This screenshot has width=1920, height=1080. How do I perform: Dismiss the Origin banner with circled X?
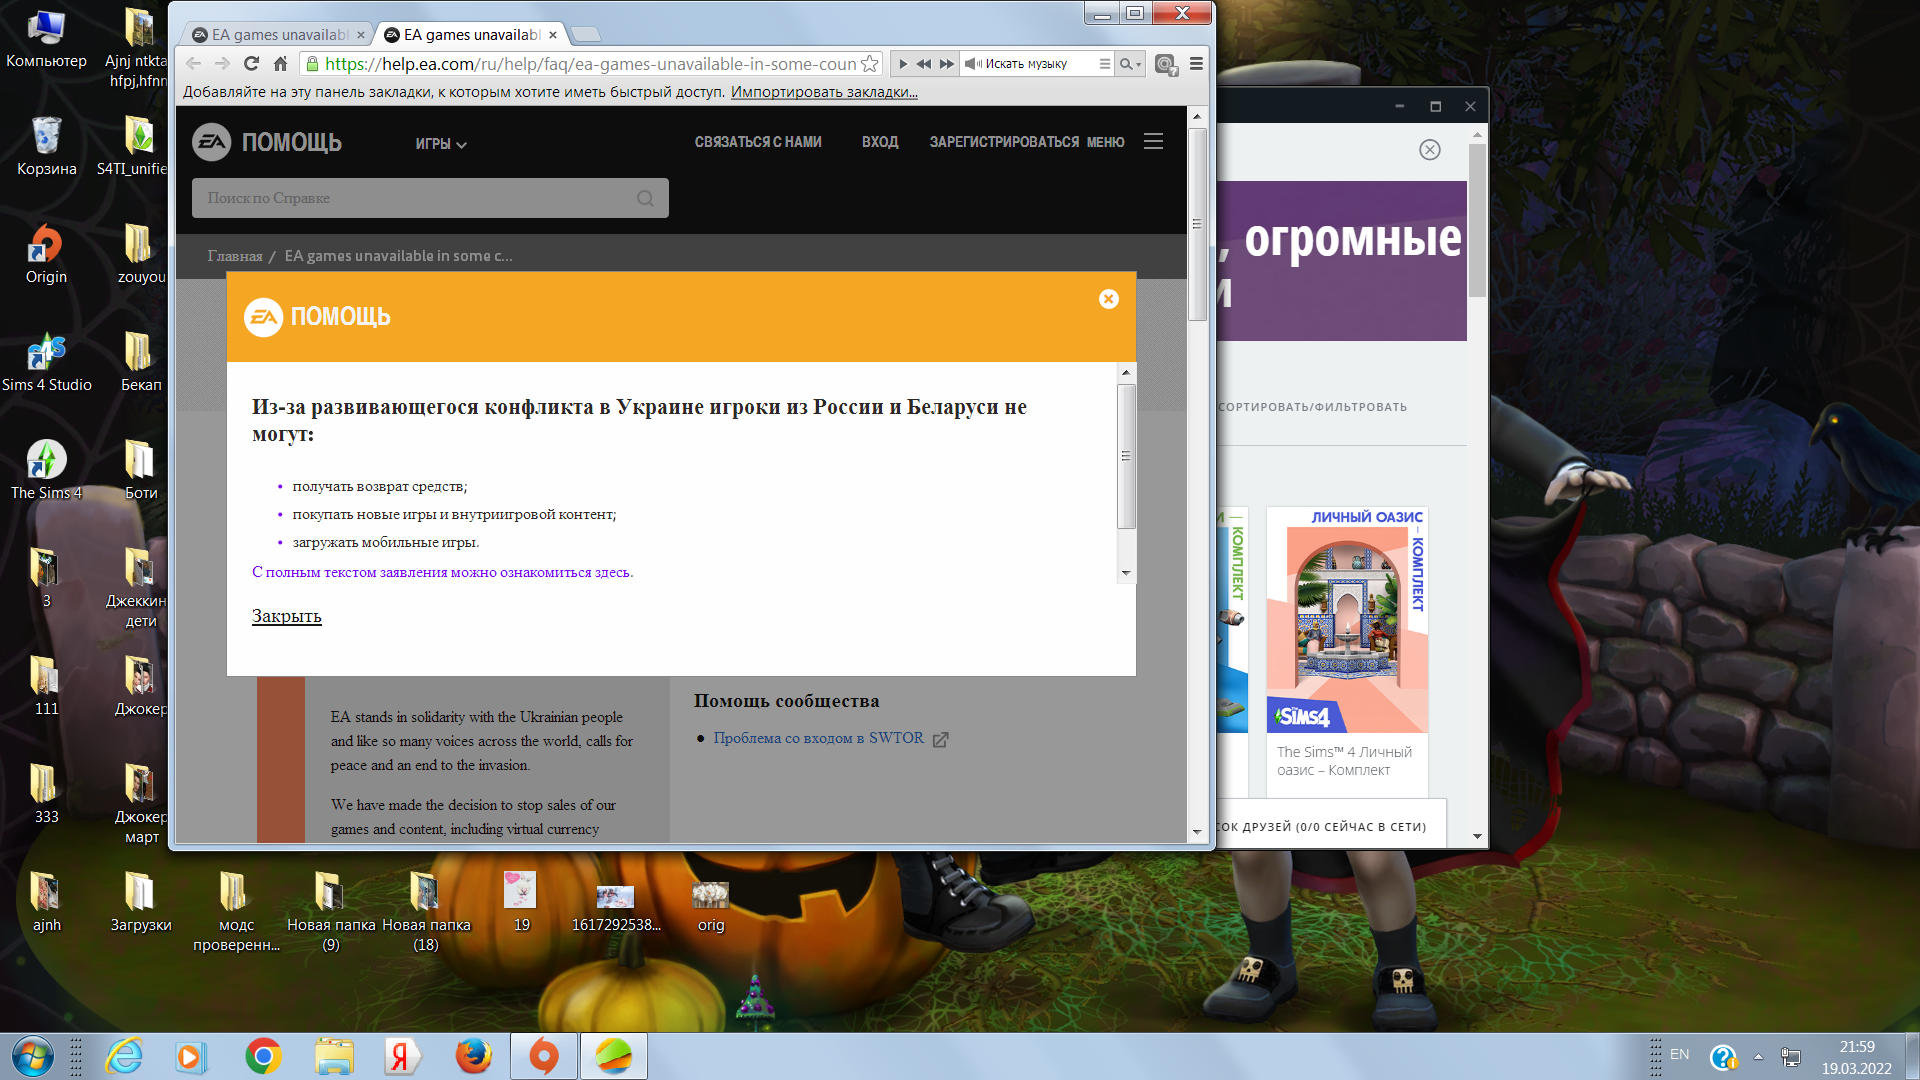(x=1429, y=150)
